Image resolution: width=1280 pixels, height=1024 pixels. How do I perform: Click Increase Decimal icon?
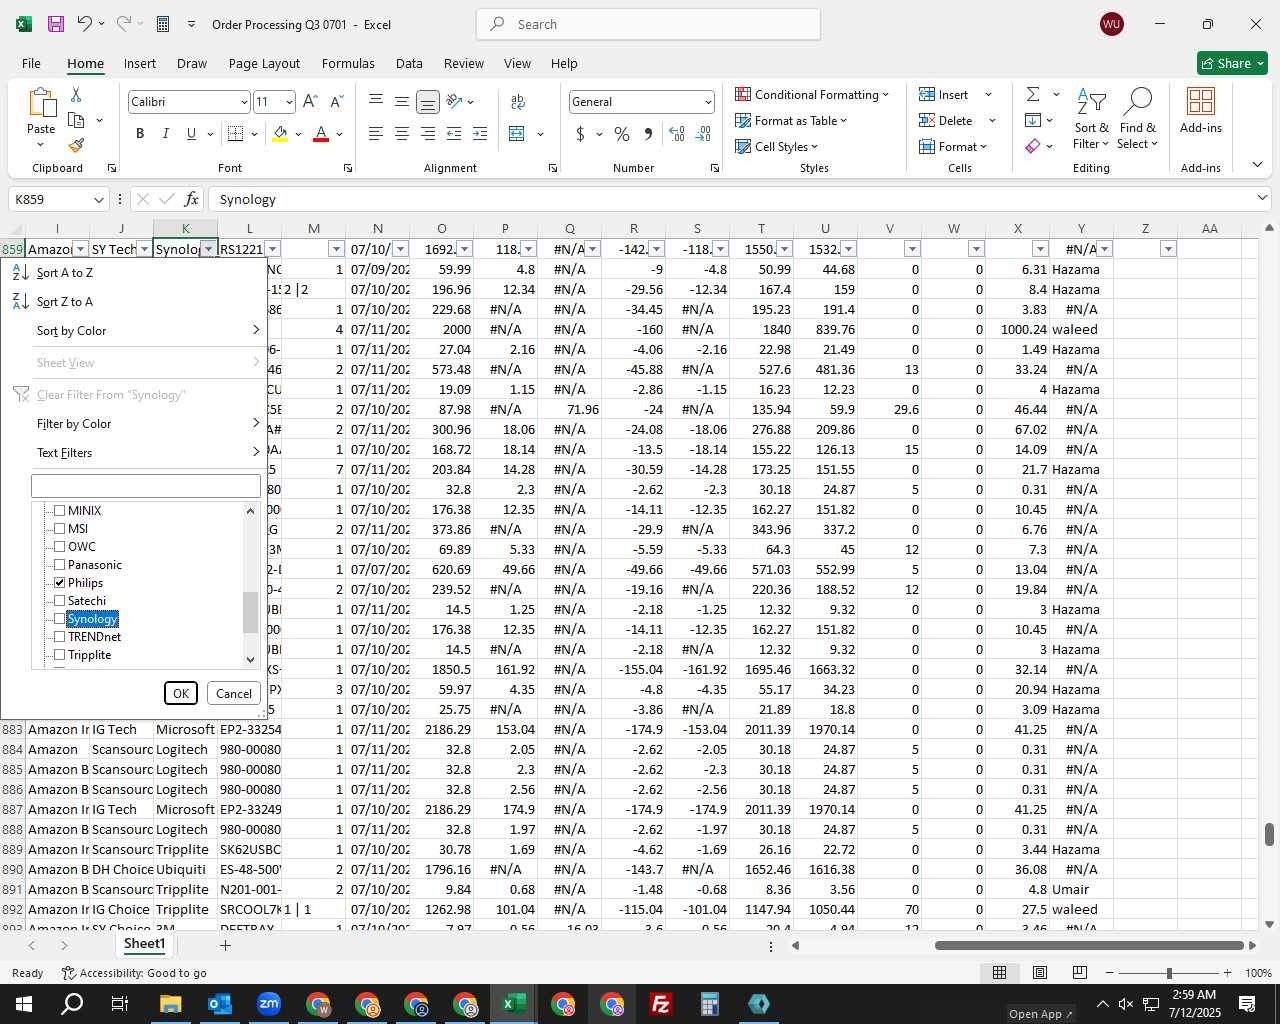pyautogui.click(x=677, y=134)
